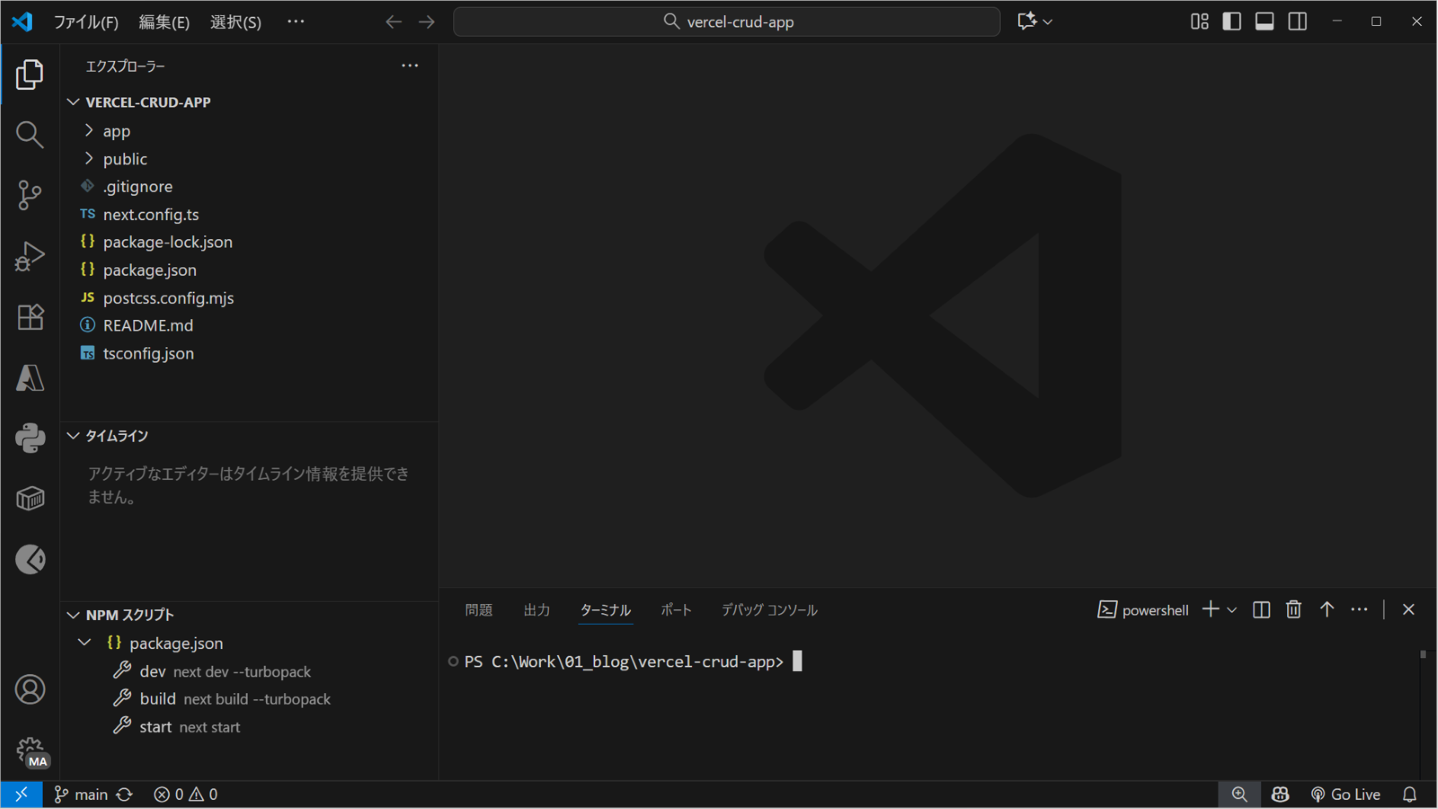Toggle the bottom panel visibility
Screen dimensions: 1438x809
pos(1265,22)
